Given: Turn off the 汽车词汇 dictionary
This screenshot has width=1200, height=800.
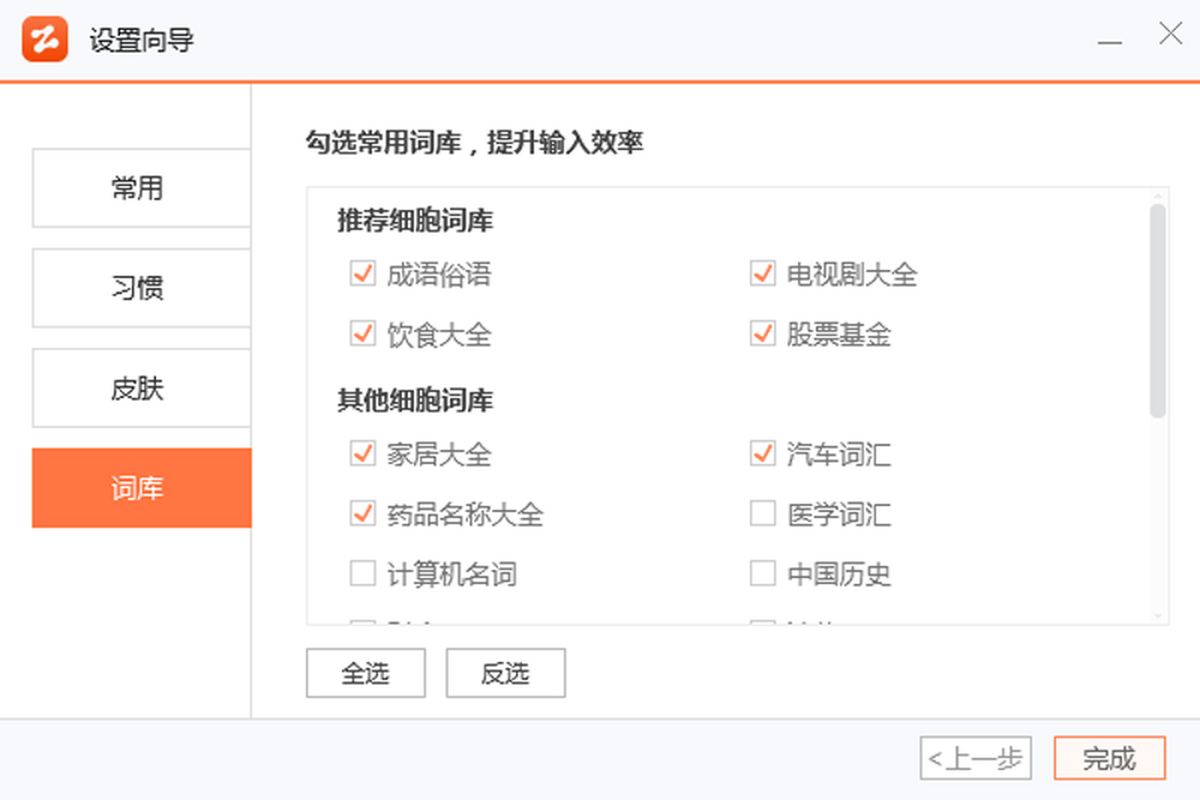Looking at the screenshot, I should pos(763,454).
